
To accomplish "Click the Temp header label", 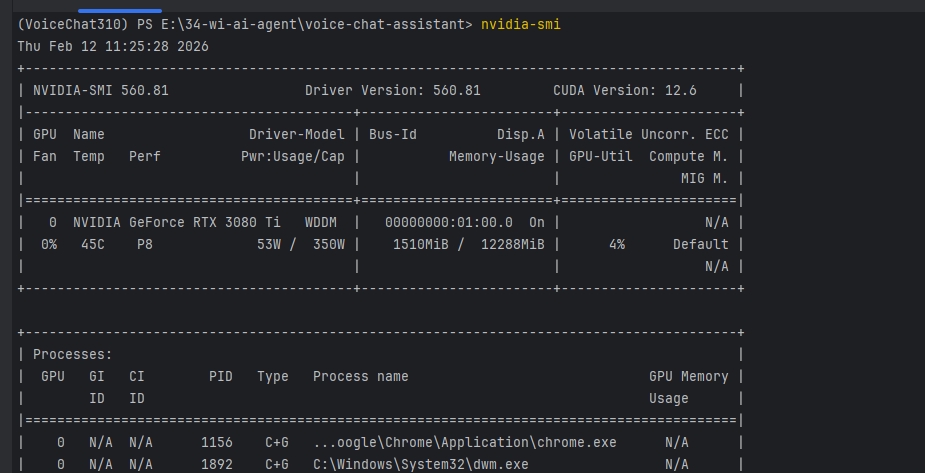I will click(89, 157).
